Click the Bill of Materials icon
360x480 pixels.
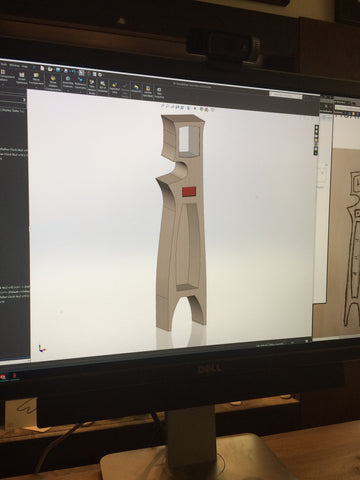(x=103, y=87)
